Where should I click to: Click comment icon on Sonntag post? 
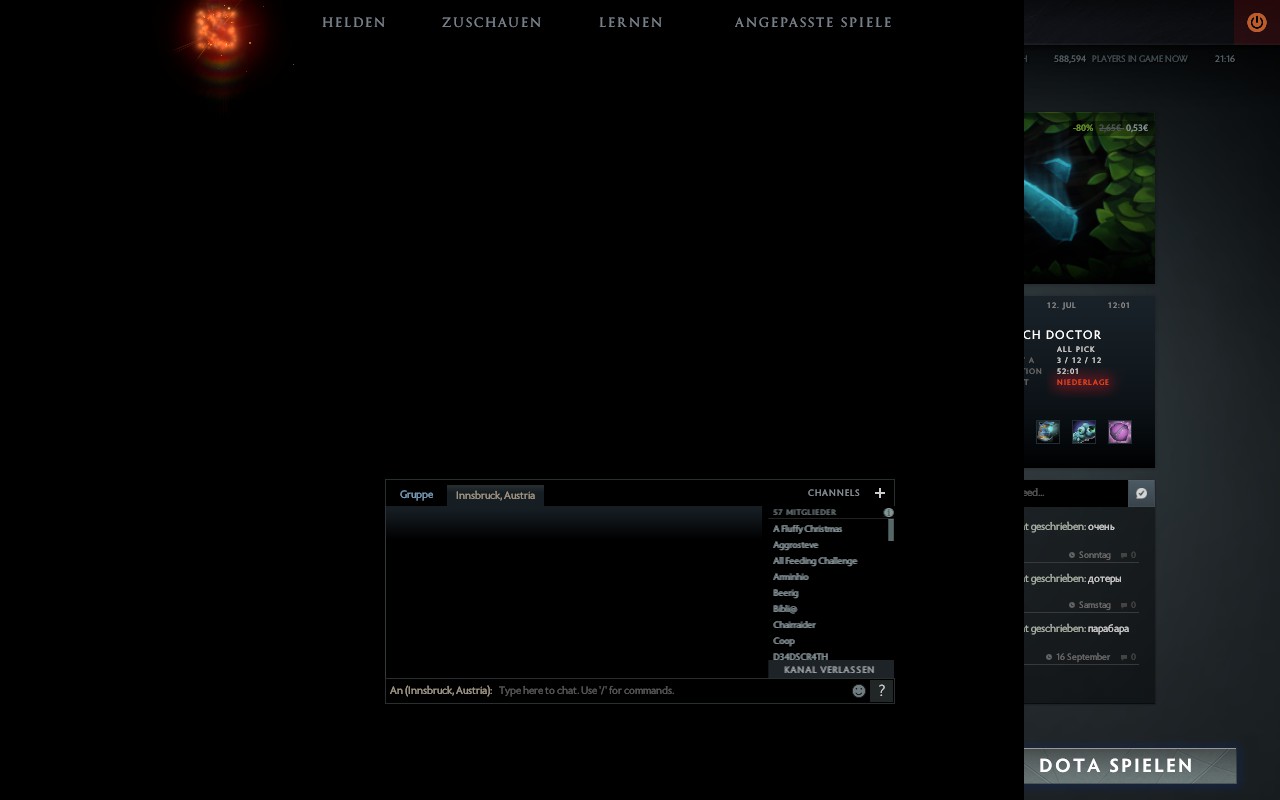pos(1124,555)
